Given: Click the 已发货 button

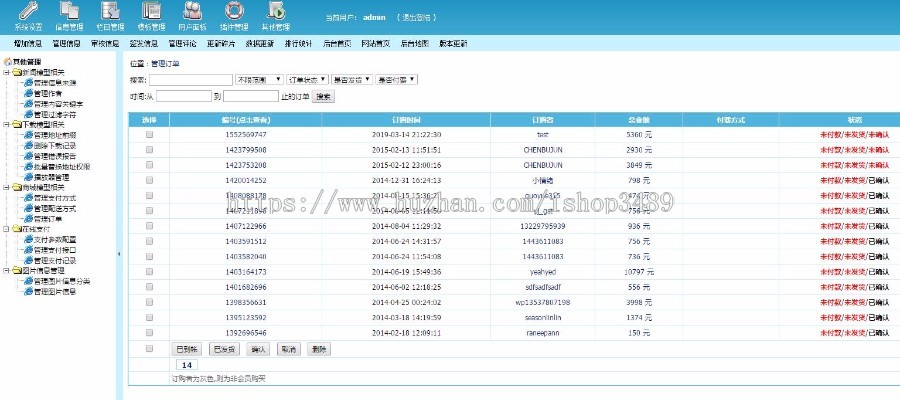Looking at the screenshot, I should pos(224,349).
